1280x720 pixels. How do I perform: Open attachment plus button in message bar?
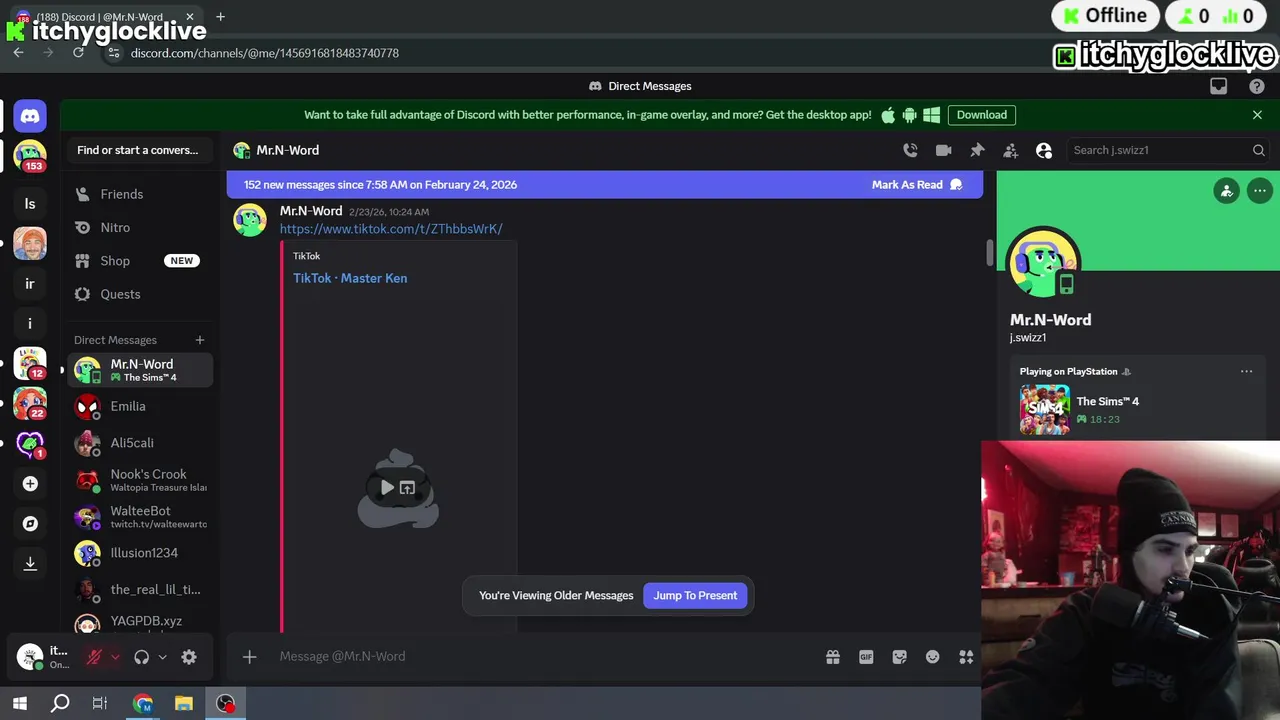pyautogui.click(x=249, y=656)
